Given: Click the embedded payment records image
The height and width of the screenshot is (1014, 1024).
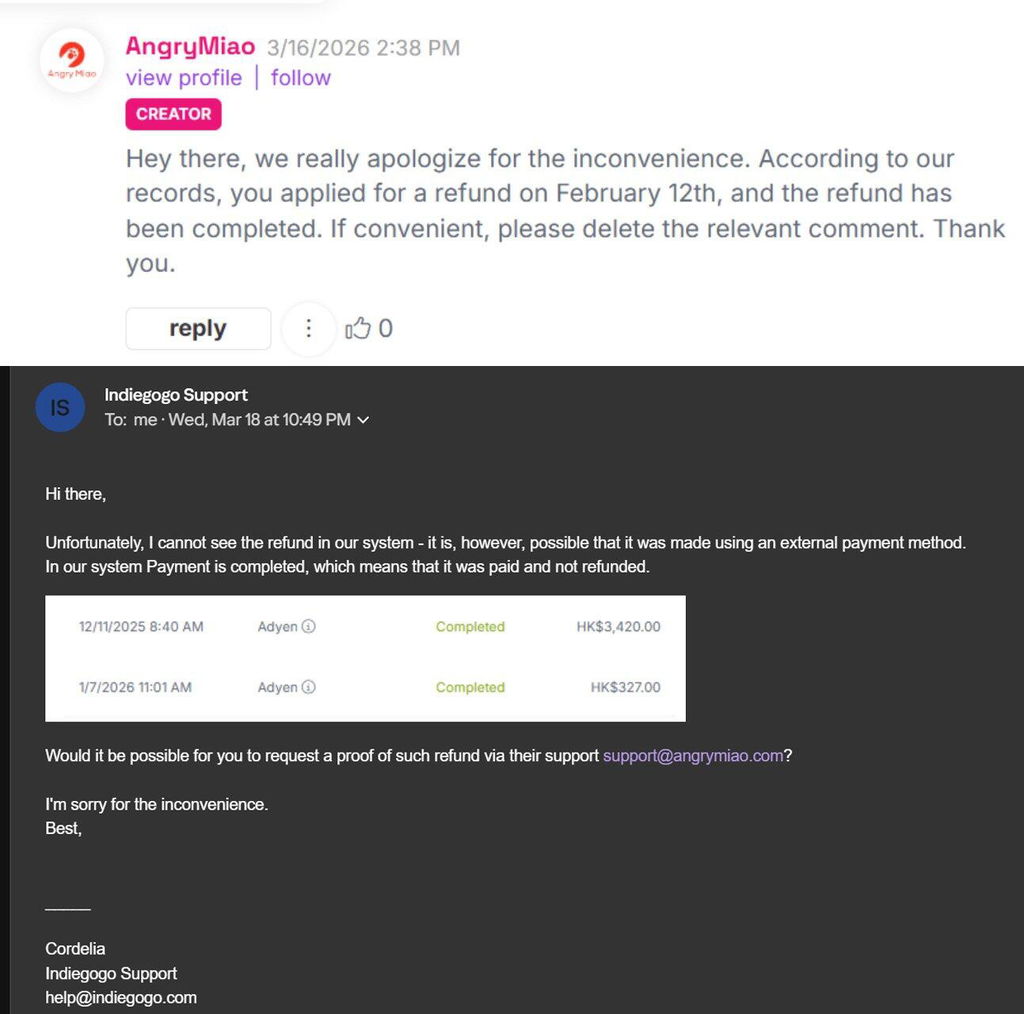Looking at the screenshot, I should pos(365,658).
